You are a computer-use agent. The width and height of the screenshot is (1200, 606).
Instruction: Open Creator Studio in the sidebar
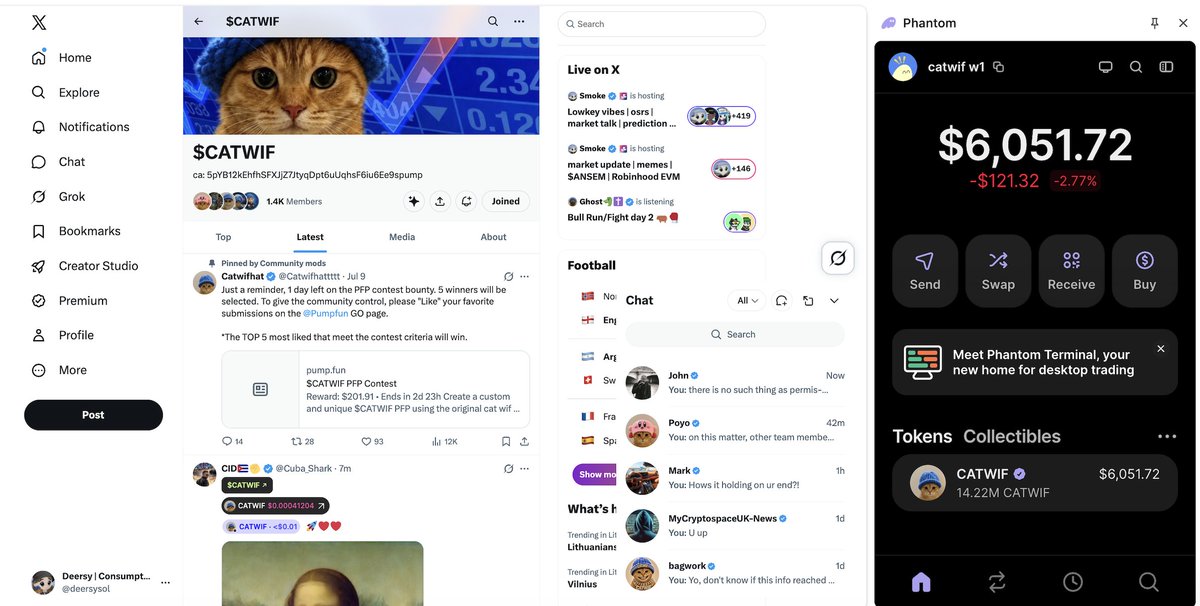[84, 266]
